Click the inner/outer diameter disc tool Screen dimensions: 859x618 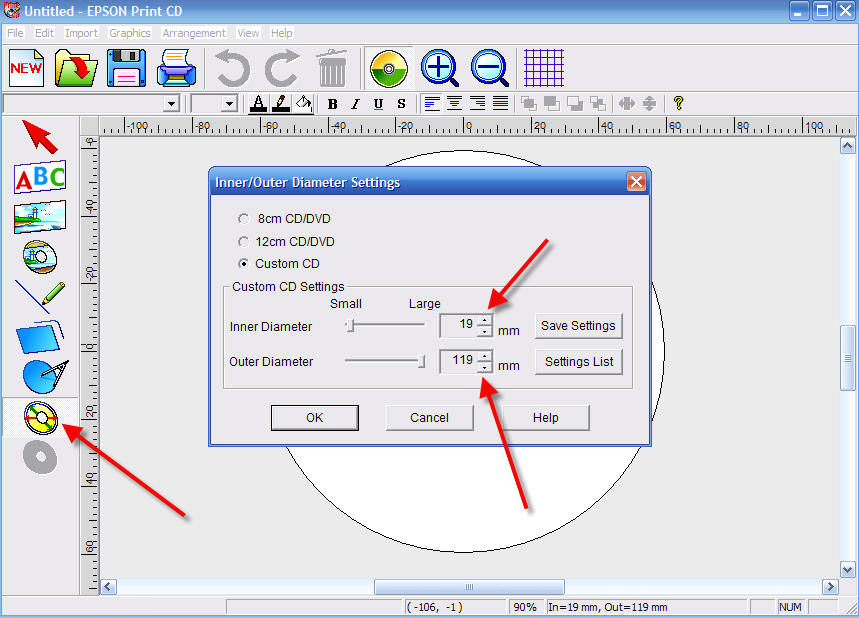pos(41,418)
